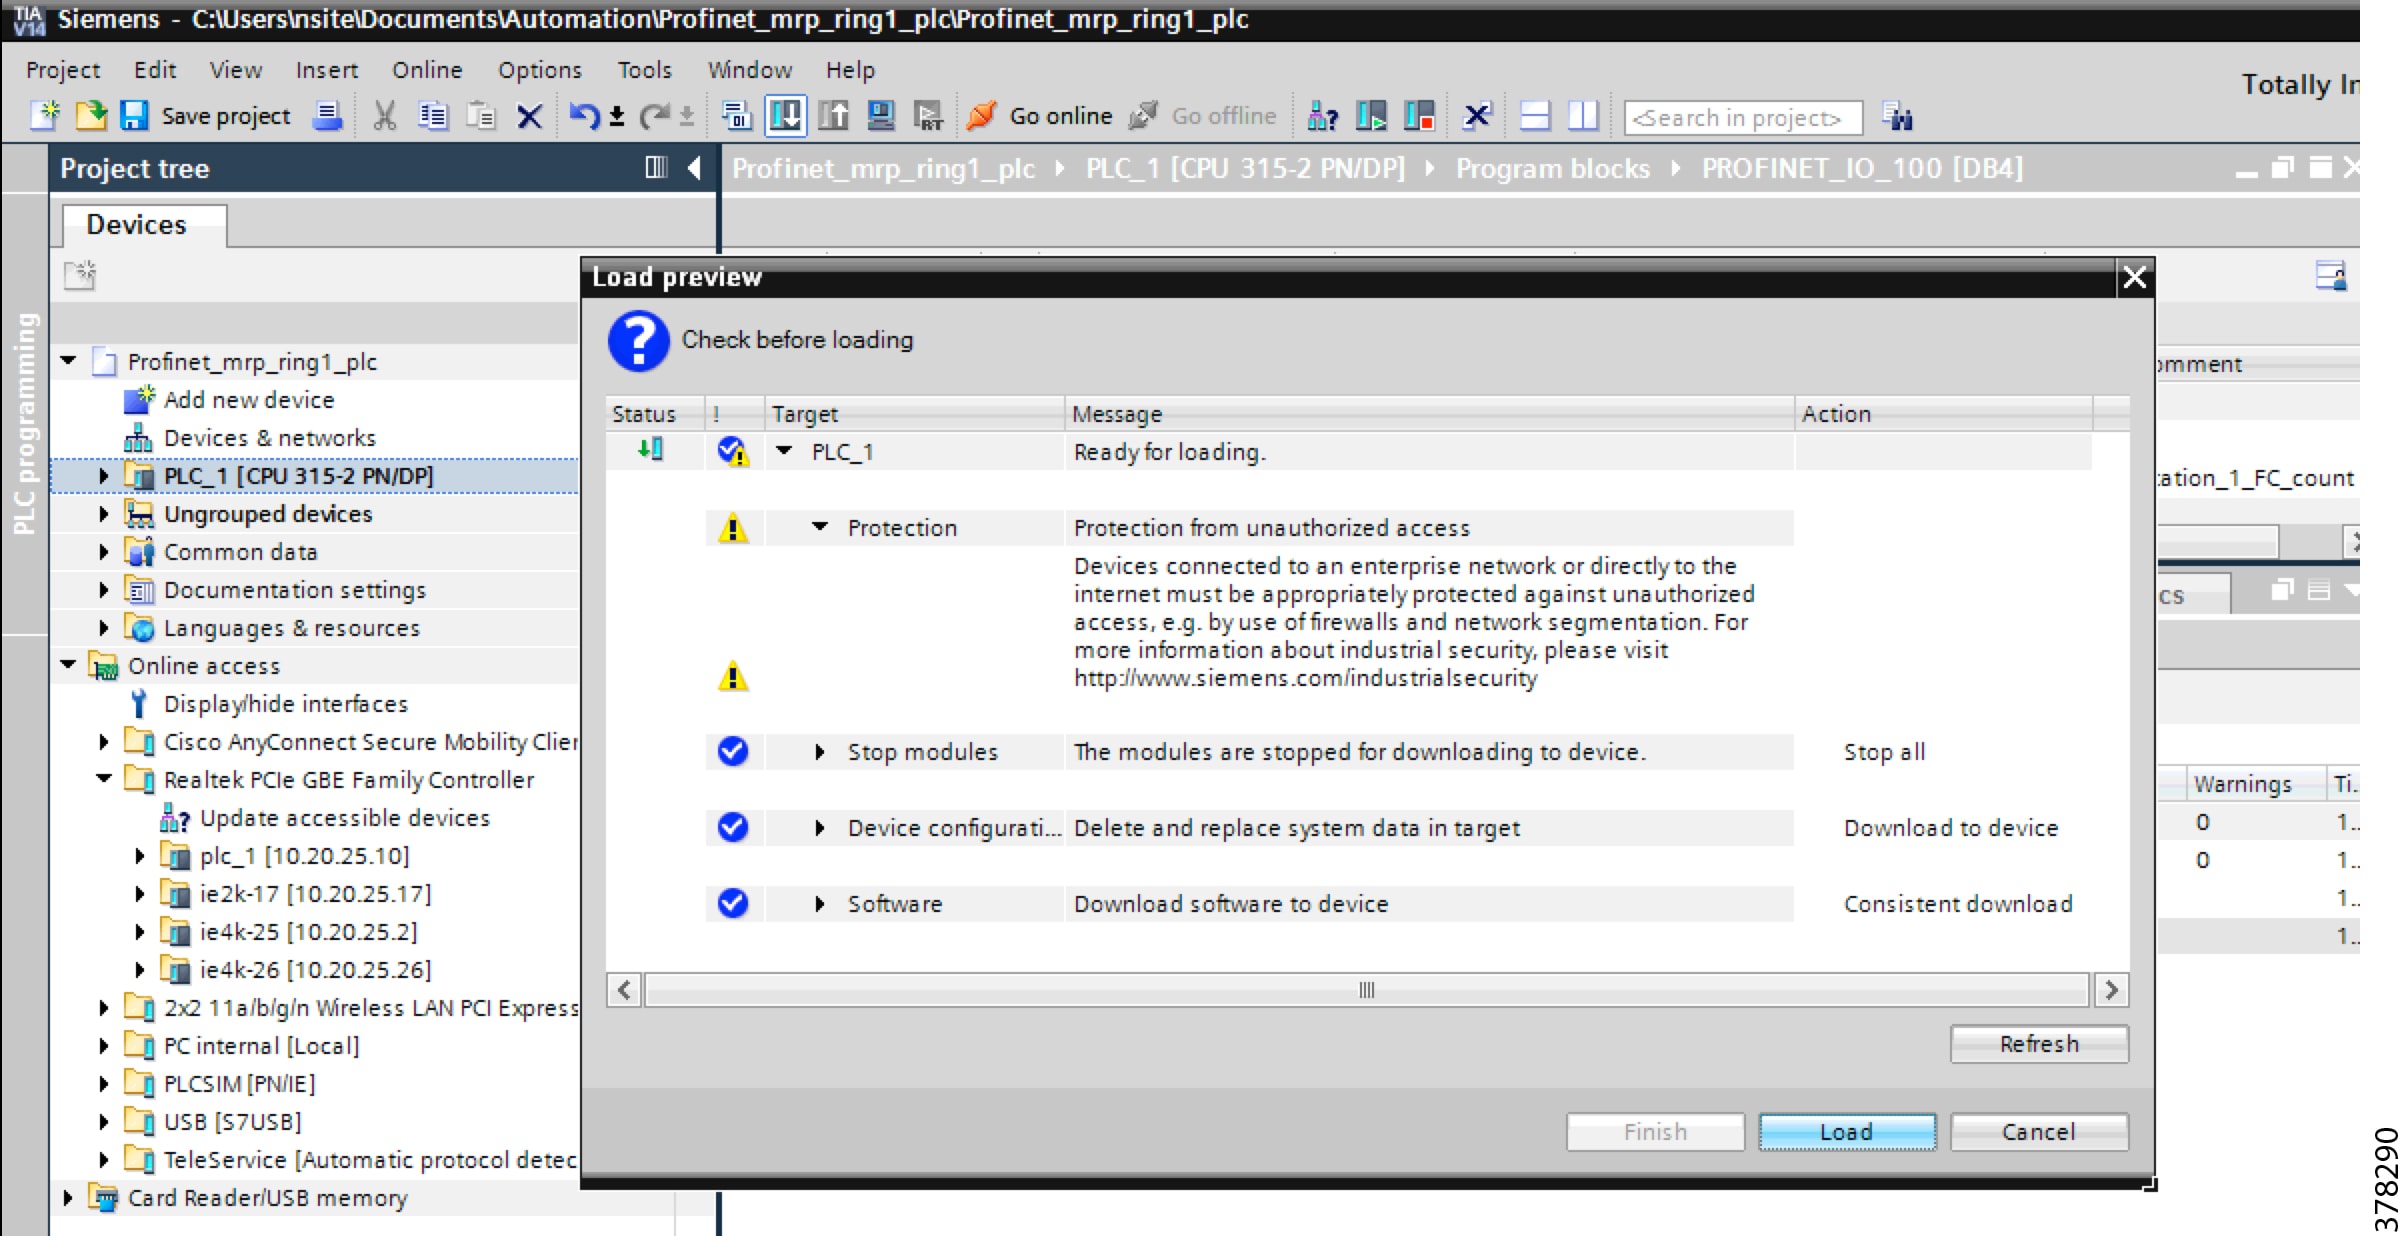Expand plc_1 [10.20.25.10] node

point(140,856)
